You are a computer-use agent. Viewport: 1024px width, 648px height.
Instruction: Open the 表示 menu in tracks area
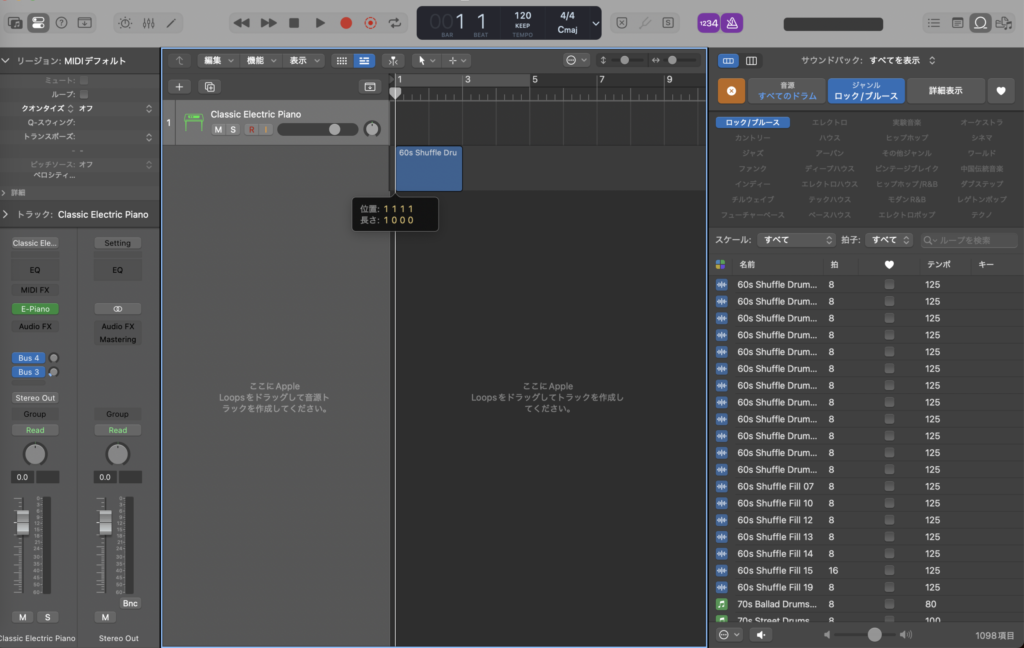pos(304,60)
